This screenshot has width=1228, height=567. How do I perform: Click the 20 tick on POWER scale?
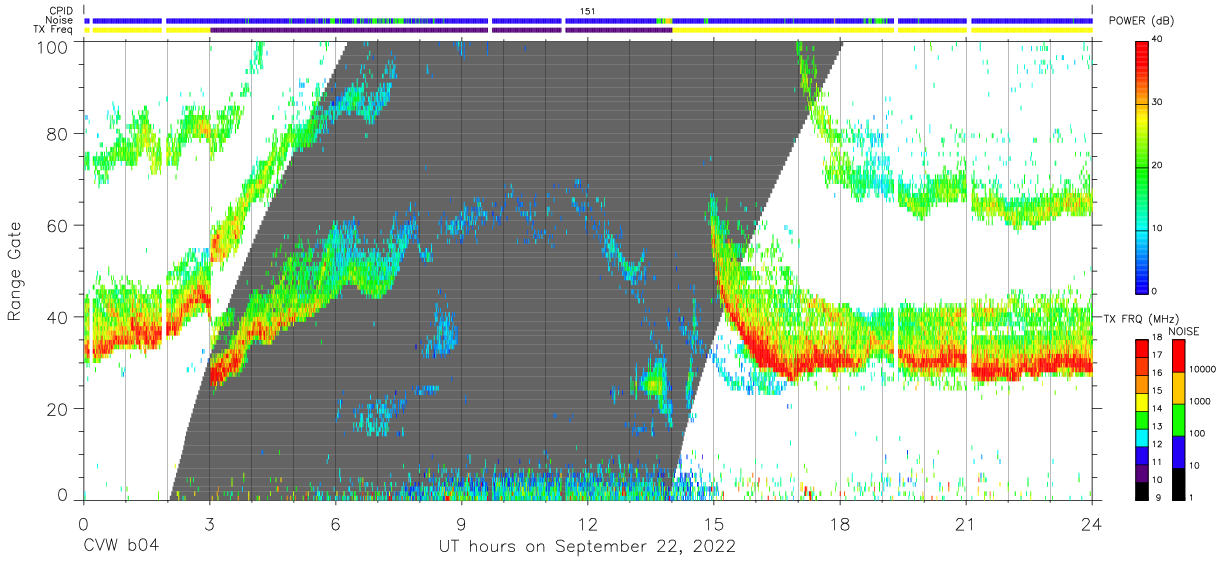(1159, 166)
